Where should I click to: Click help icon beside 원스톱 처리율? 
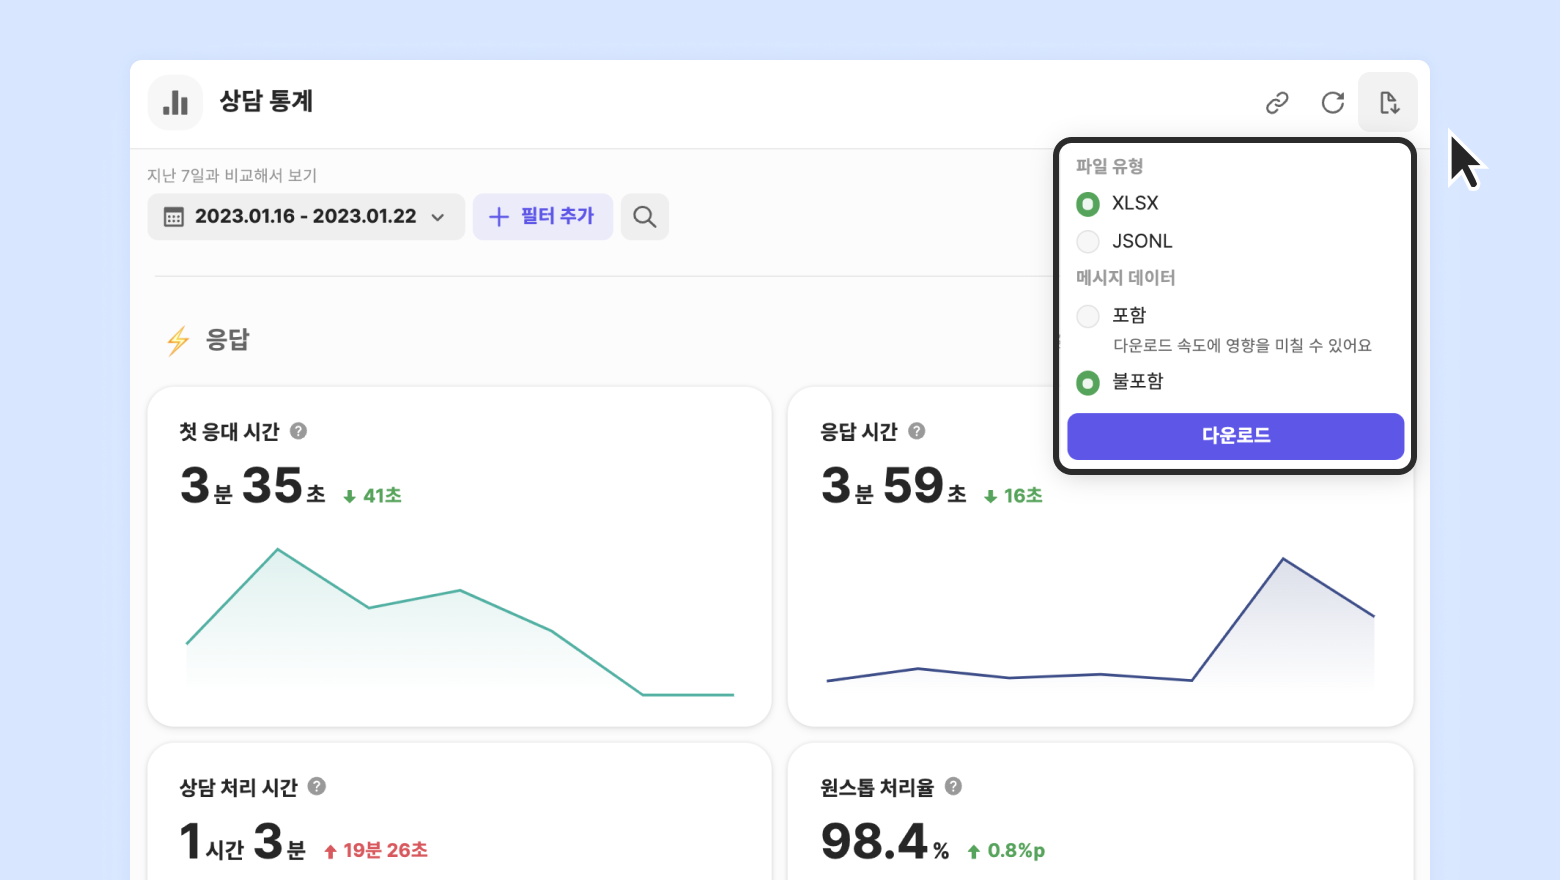tap(953, 787)
